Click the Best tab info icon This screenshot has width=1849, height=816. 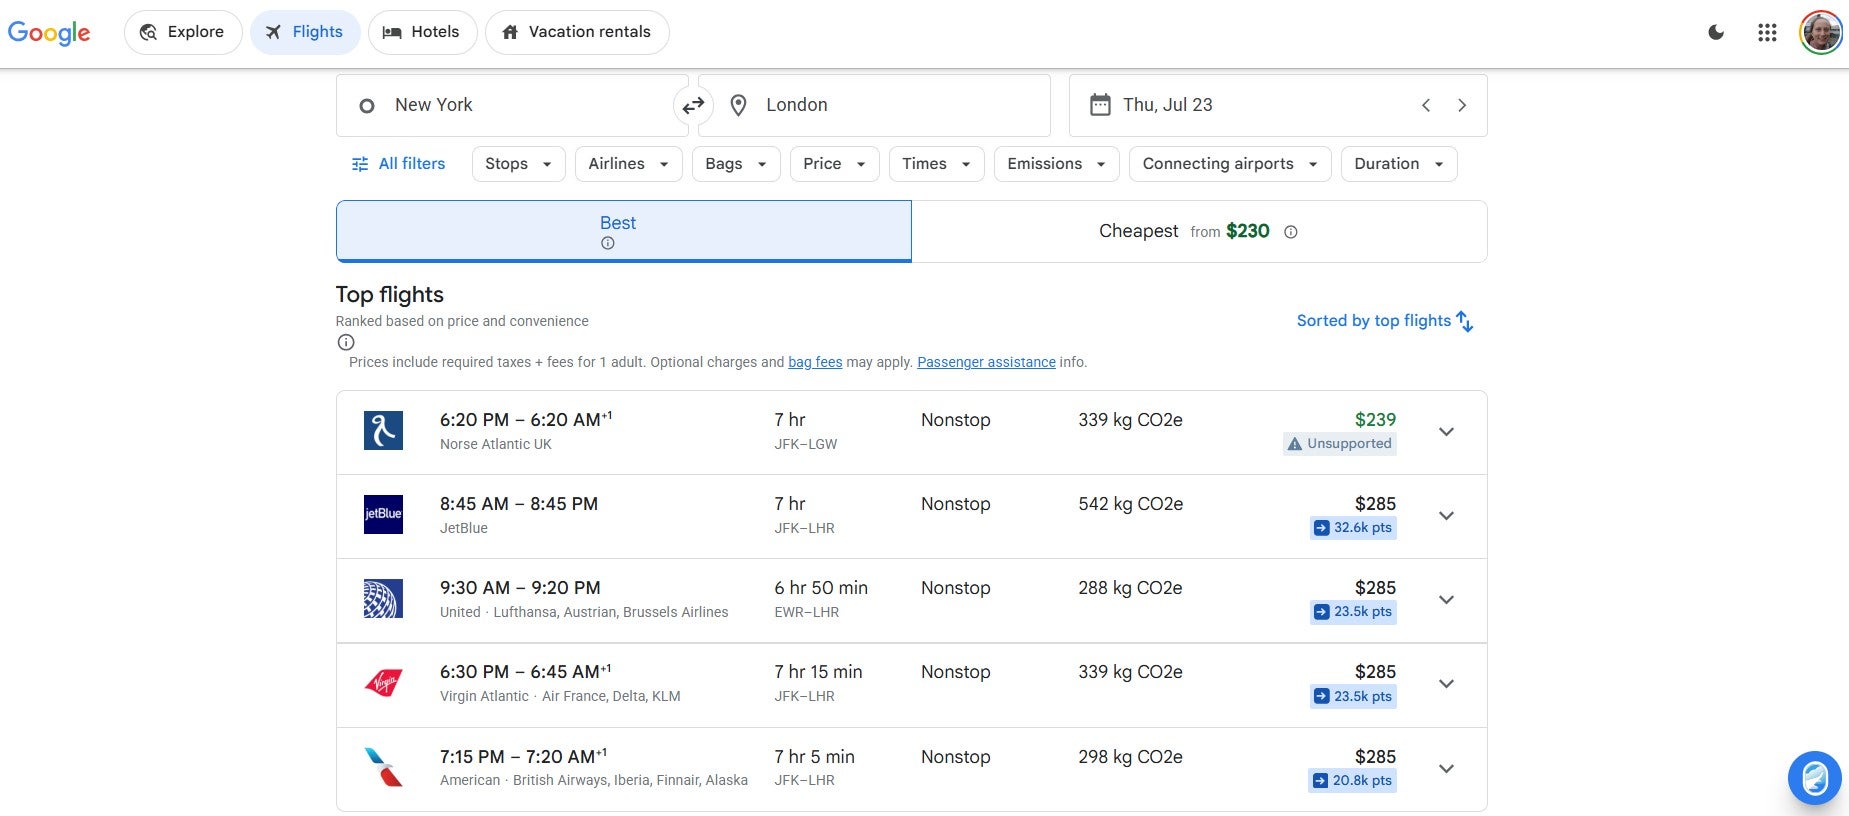pyautogui.click(x=608, y=243)
